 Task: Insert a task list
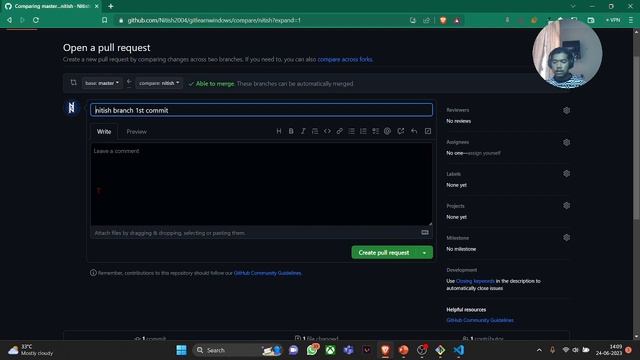click(376, 131)
